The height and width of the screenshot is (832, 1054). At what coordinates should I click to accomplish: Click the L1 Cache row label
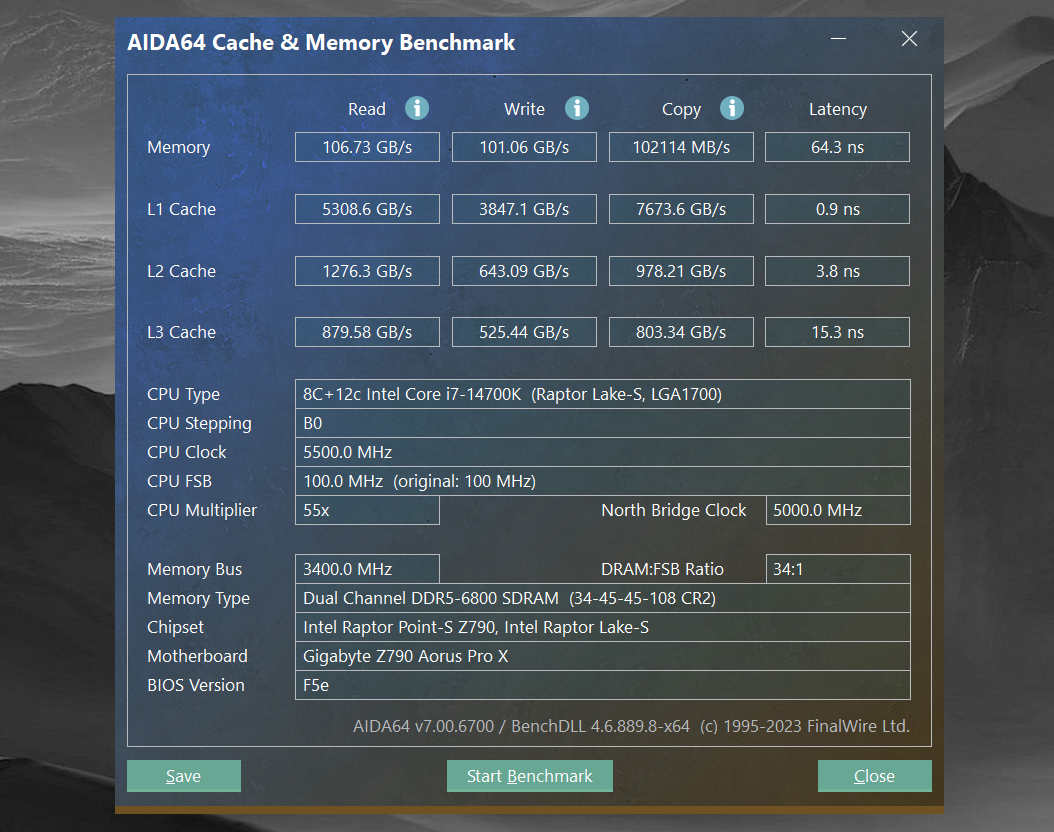pyautogui.click(x=181, y=209)
